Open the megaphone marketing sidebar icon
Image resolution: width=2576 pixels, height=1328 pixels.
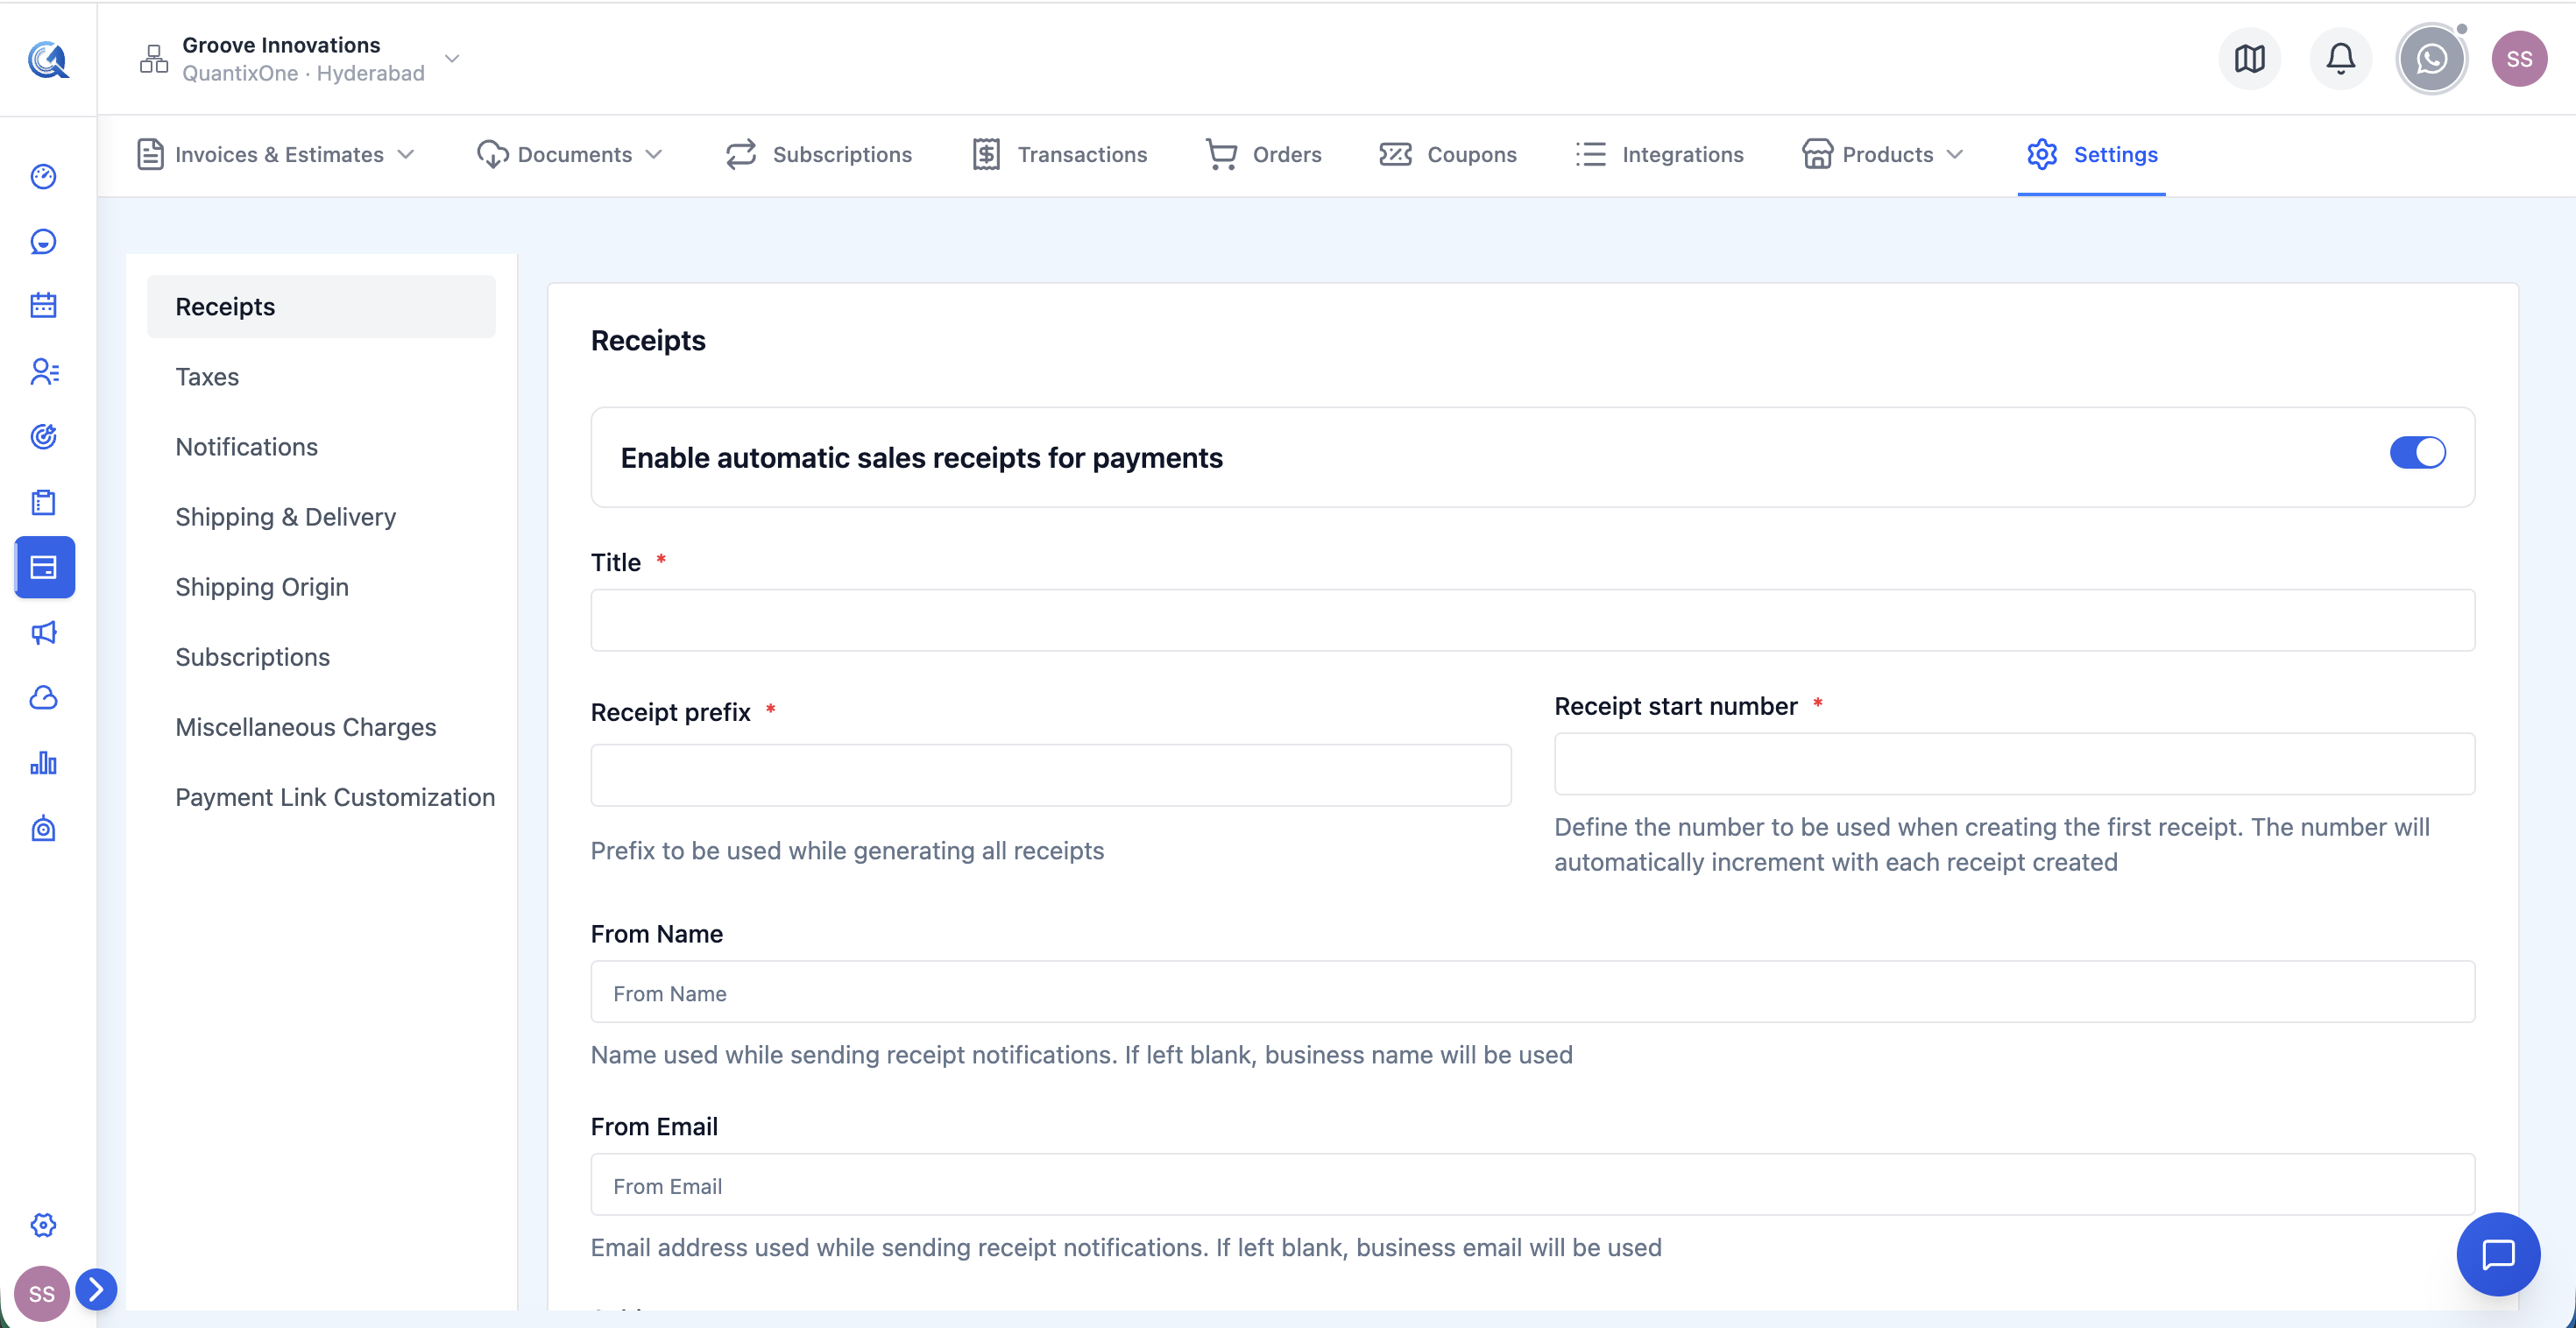pyautogui.click(x=43, y=633)
